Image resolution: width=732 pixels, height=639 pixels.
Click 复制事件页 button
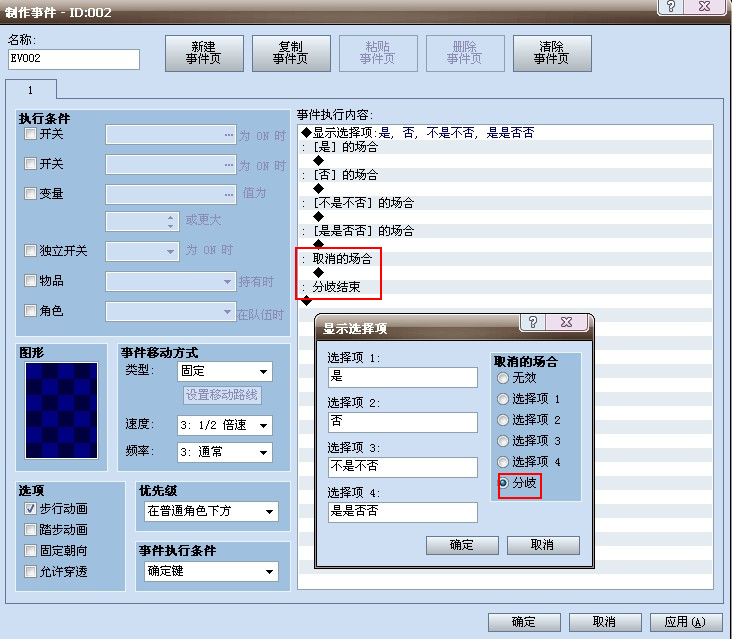[x=291, y=53]
